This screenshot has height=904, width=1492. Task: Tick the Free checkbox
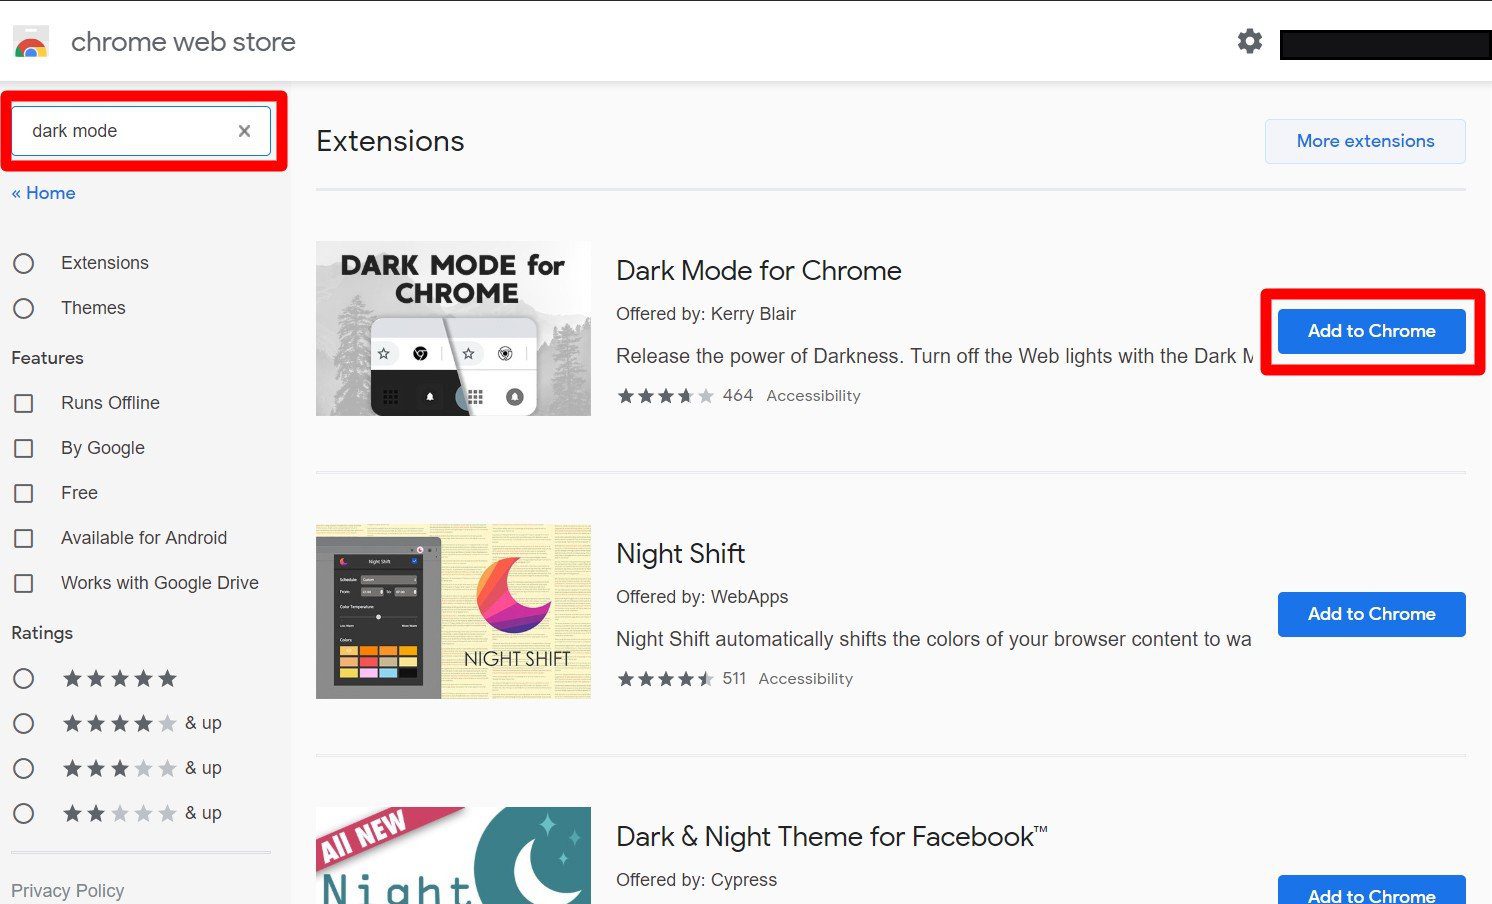point(24,493)
